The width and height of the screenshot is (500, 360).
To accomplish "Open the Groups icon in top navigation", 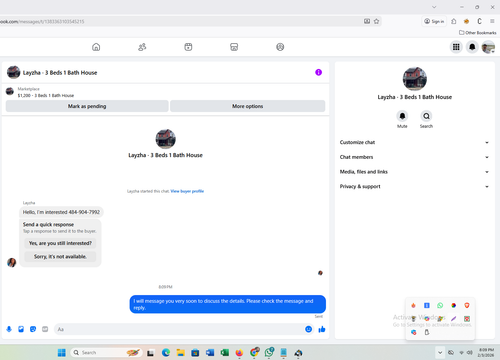I will click(x=280, y=47).
